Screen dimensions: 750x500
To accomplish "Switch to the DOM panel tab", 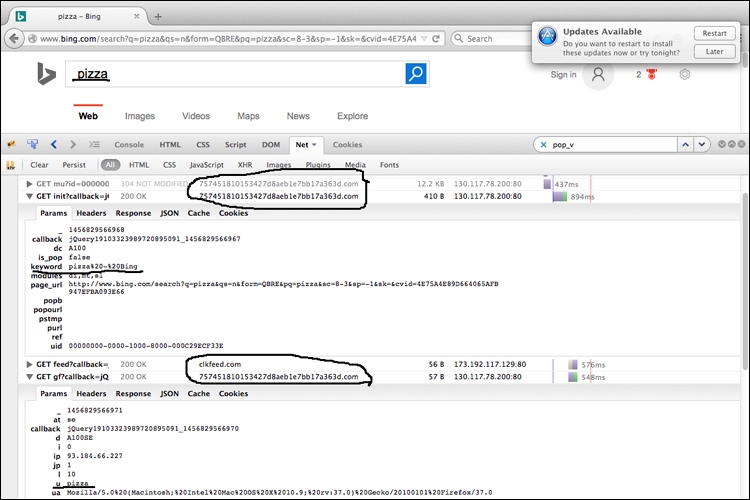I will tap(271, 144).
